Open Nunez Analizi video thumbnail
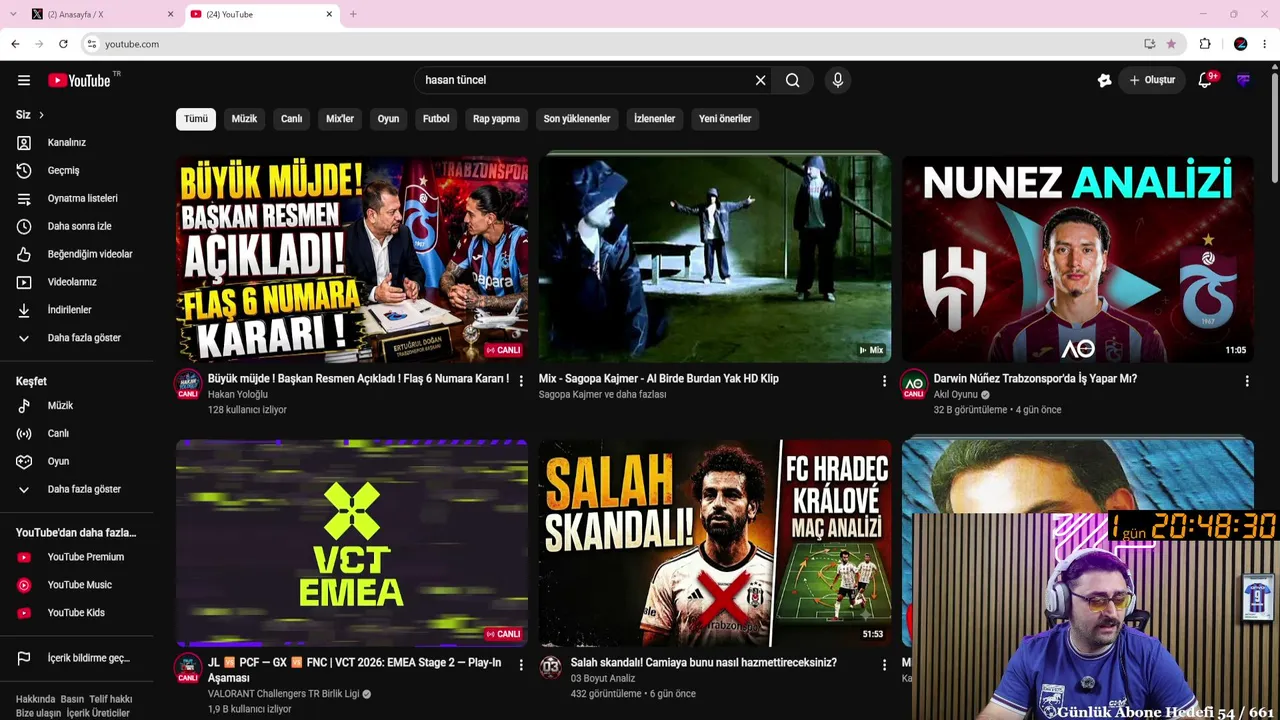1280x720 pixels. [1078, 259]
